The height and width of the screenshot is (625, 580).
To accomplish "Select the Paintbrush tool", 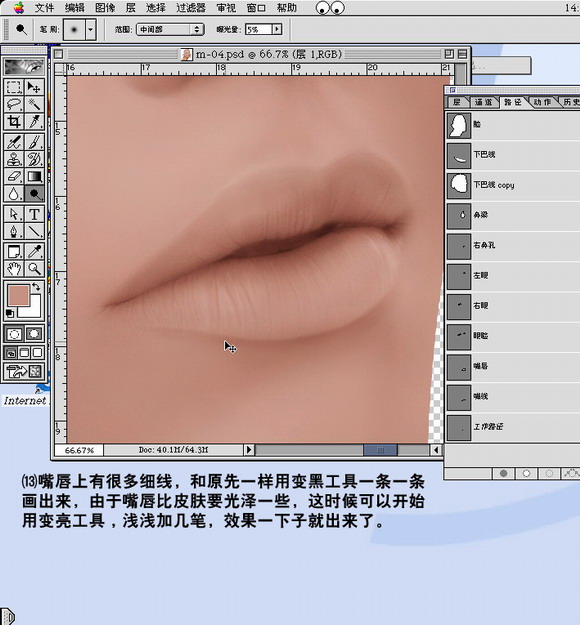I will point(34,142).
